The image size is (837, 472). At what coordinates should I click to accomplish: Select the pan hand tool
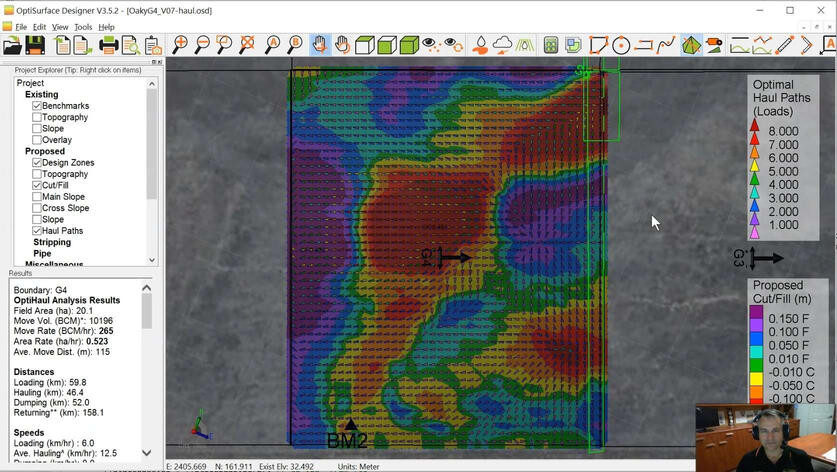point(319,45)
